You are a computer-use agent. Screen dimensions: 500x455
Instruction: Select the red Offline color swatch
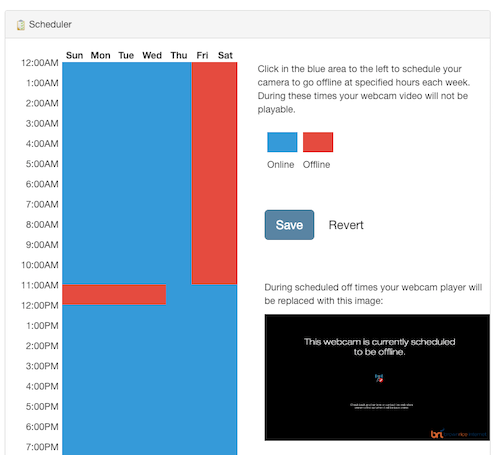[x=318, y=142]
